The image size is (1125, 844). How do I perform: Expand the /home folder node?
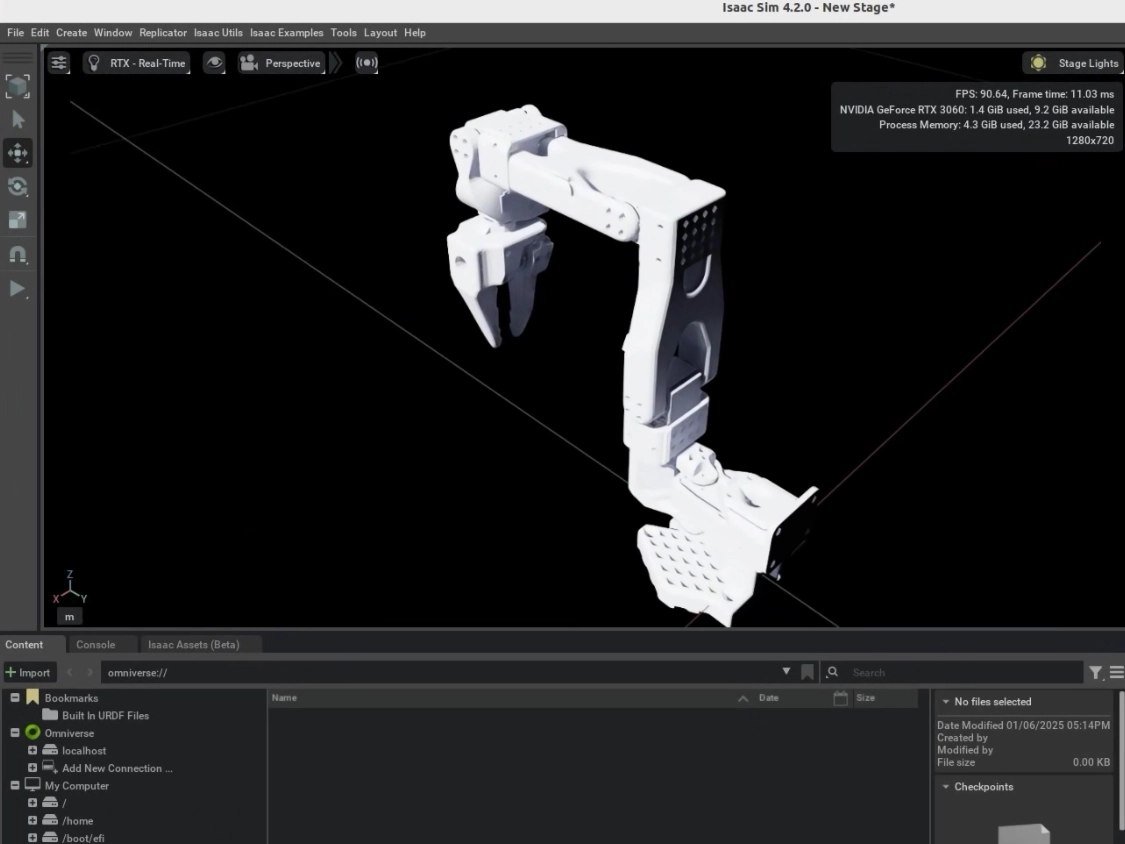coord(31,820)
